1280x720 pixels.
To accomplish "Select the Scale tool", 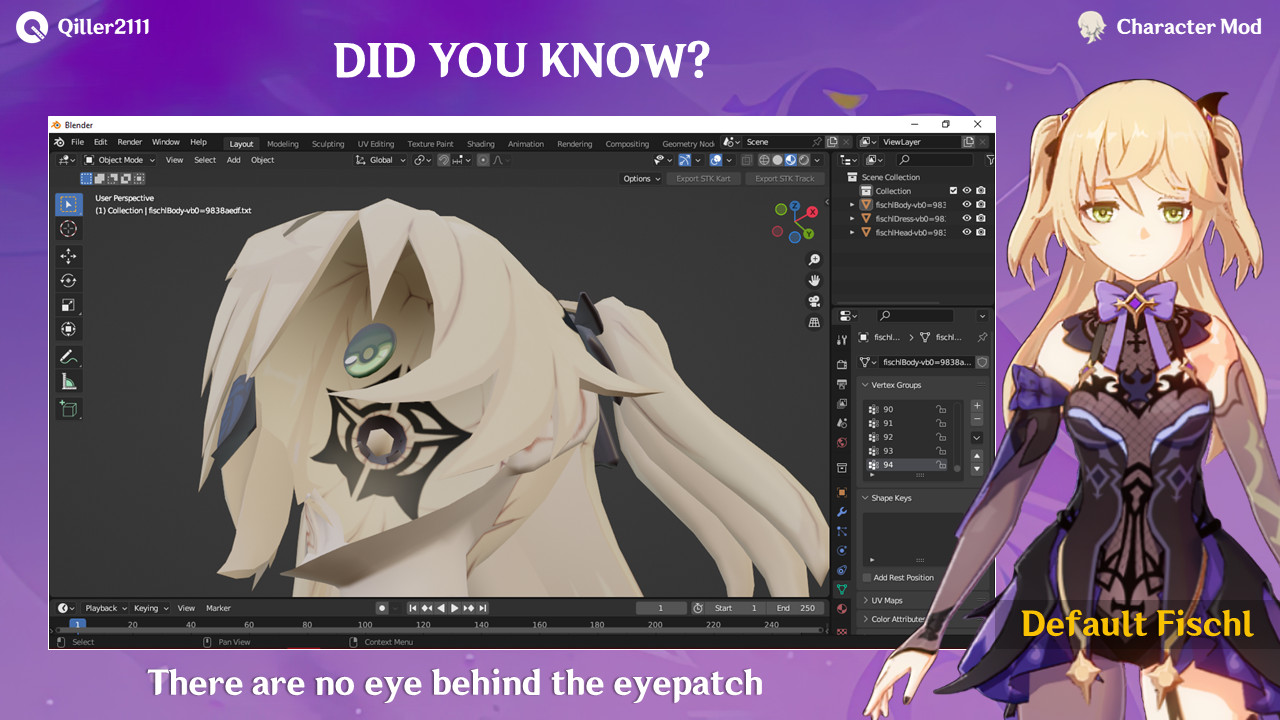I will [68, 305].
